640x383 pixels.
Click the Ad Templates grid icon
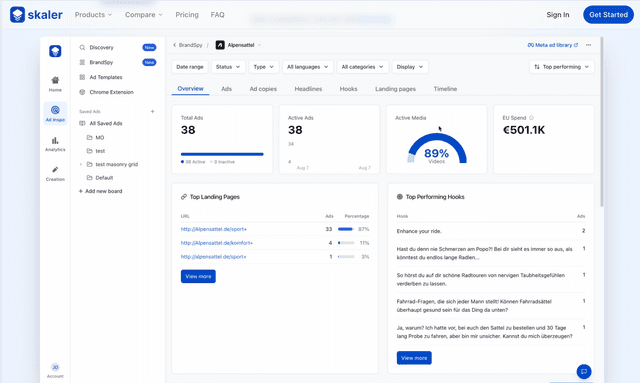[82, 77]
